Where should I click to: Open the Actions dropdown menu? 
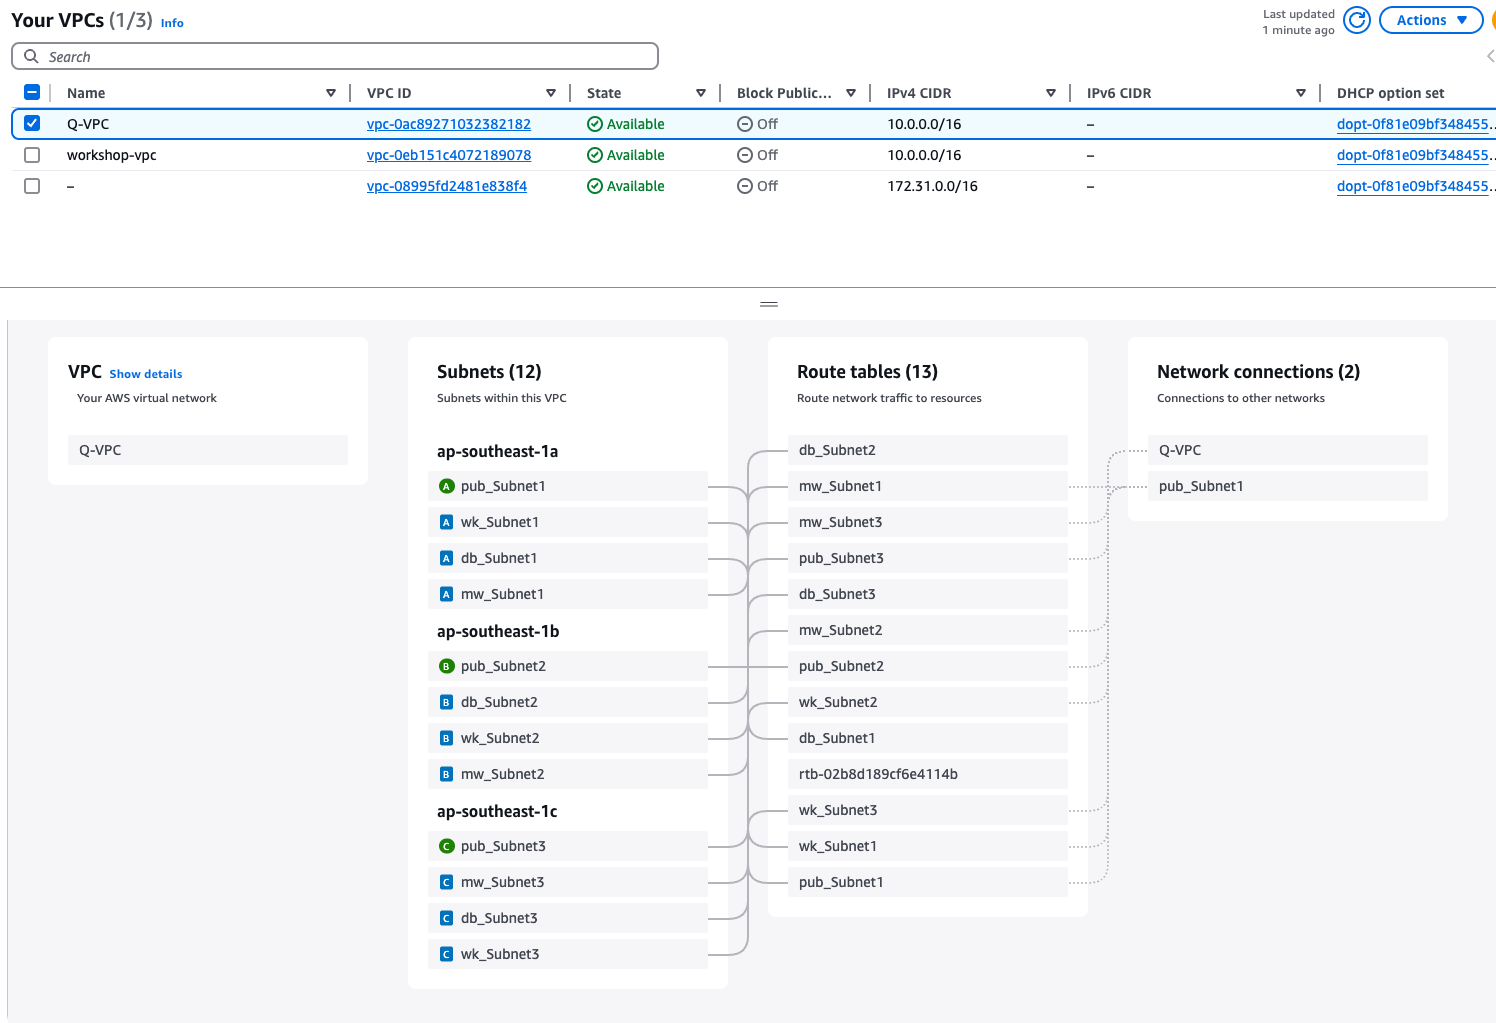point(1430,20)
